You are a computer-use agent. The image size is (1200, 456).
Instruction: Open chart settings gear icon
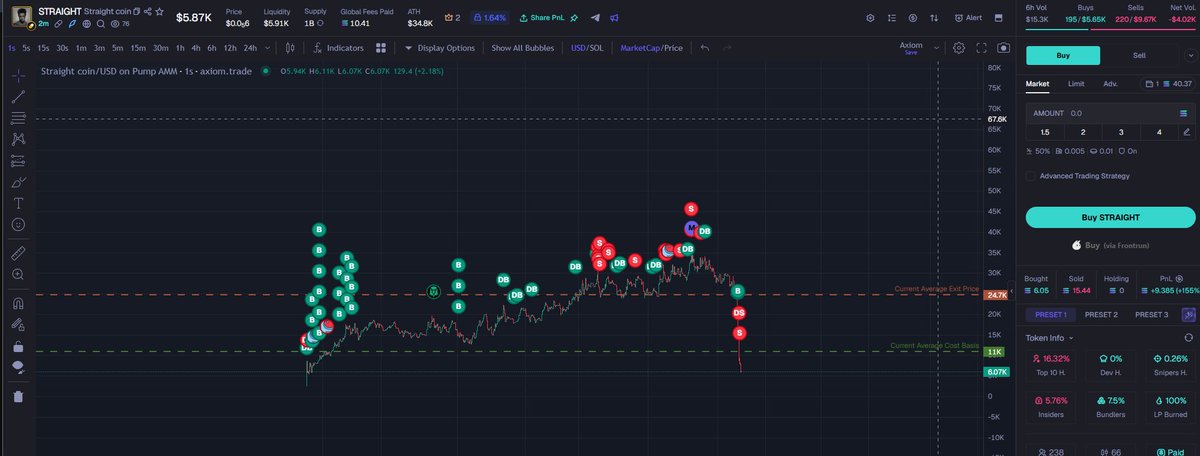pos(959,47)
